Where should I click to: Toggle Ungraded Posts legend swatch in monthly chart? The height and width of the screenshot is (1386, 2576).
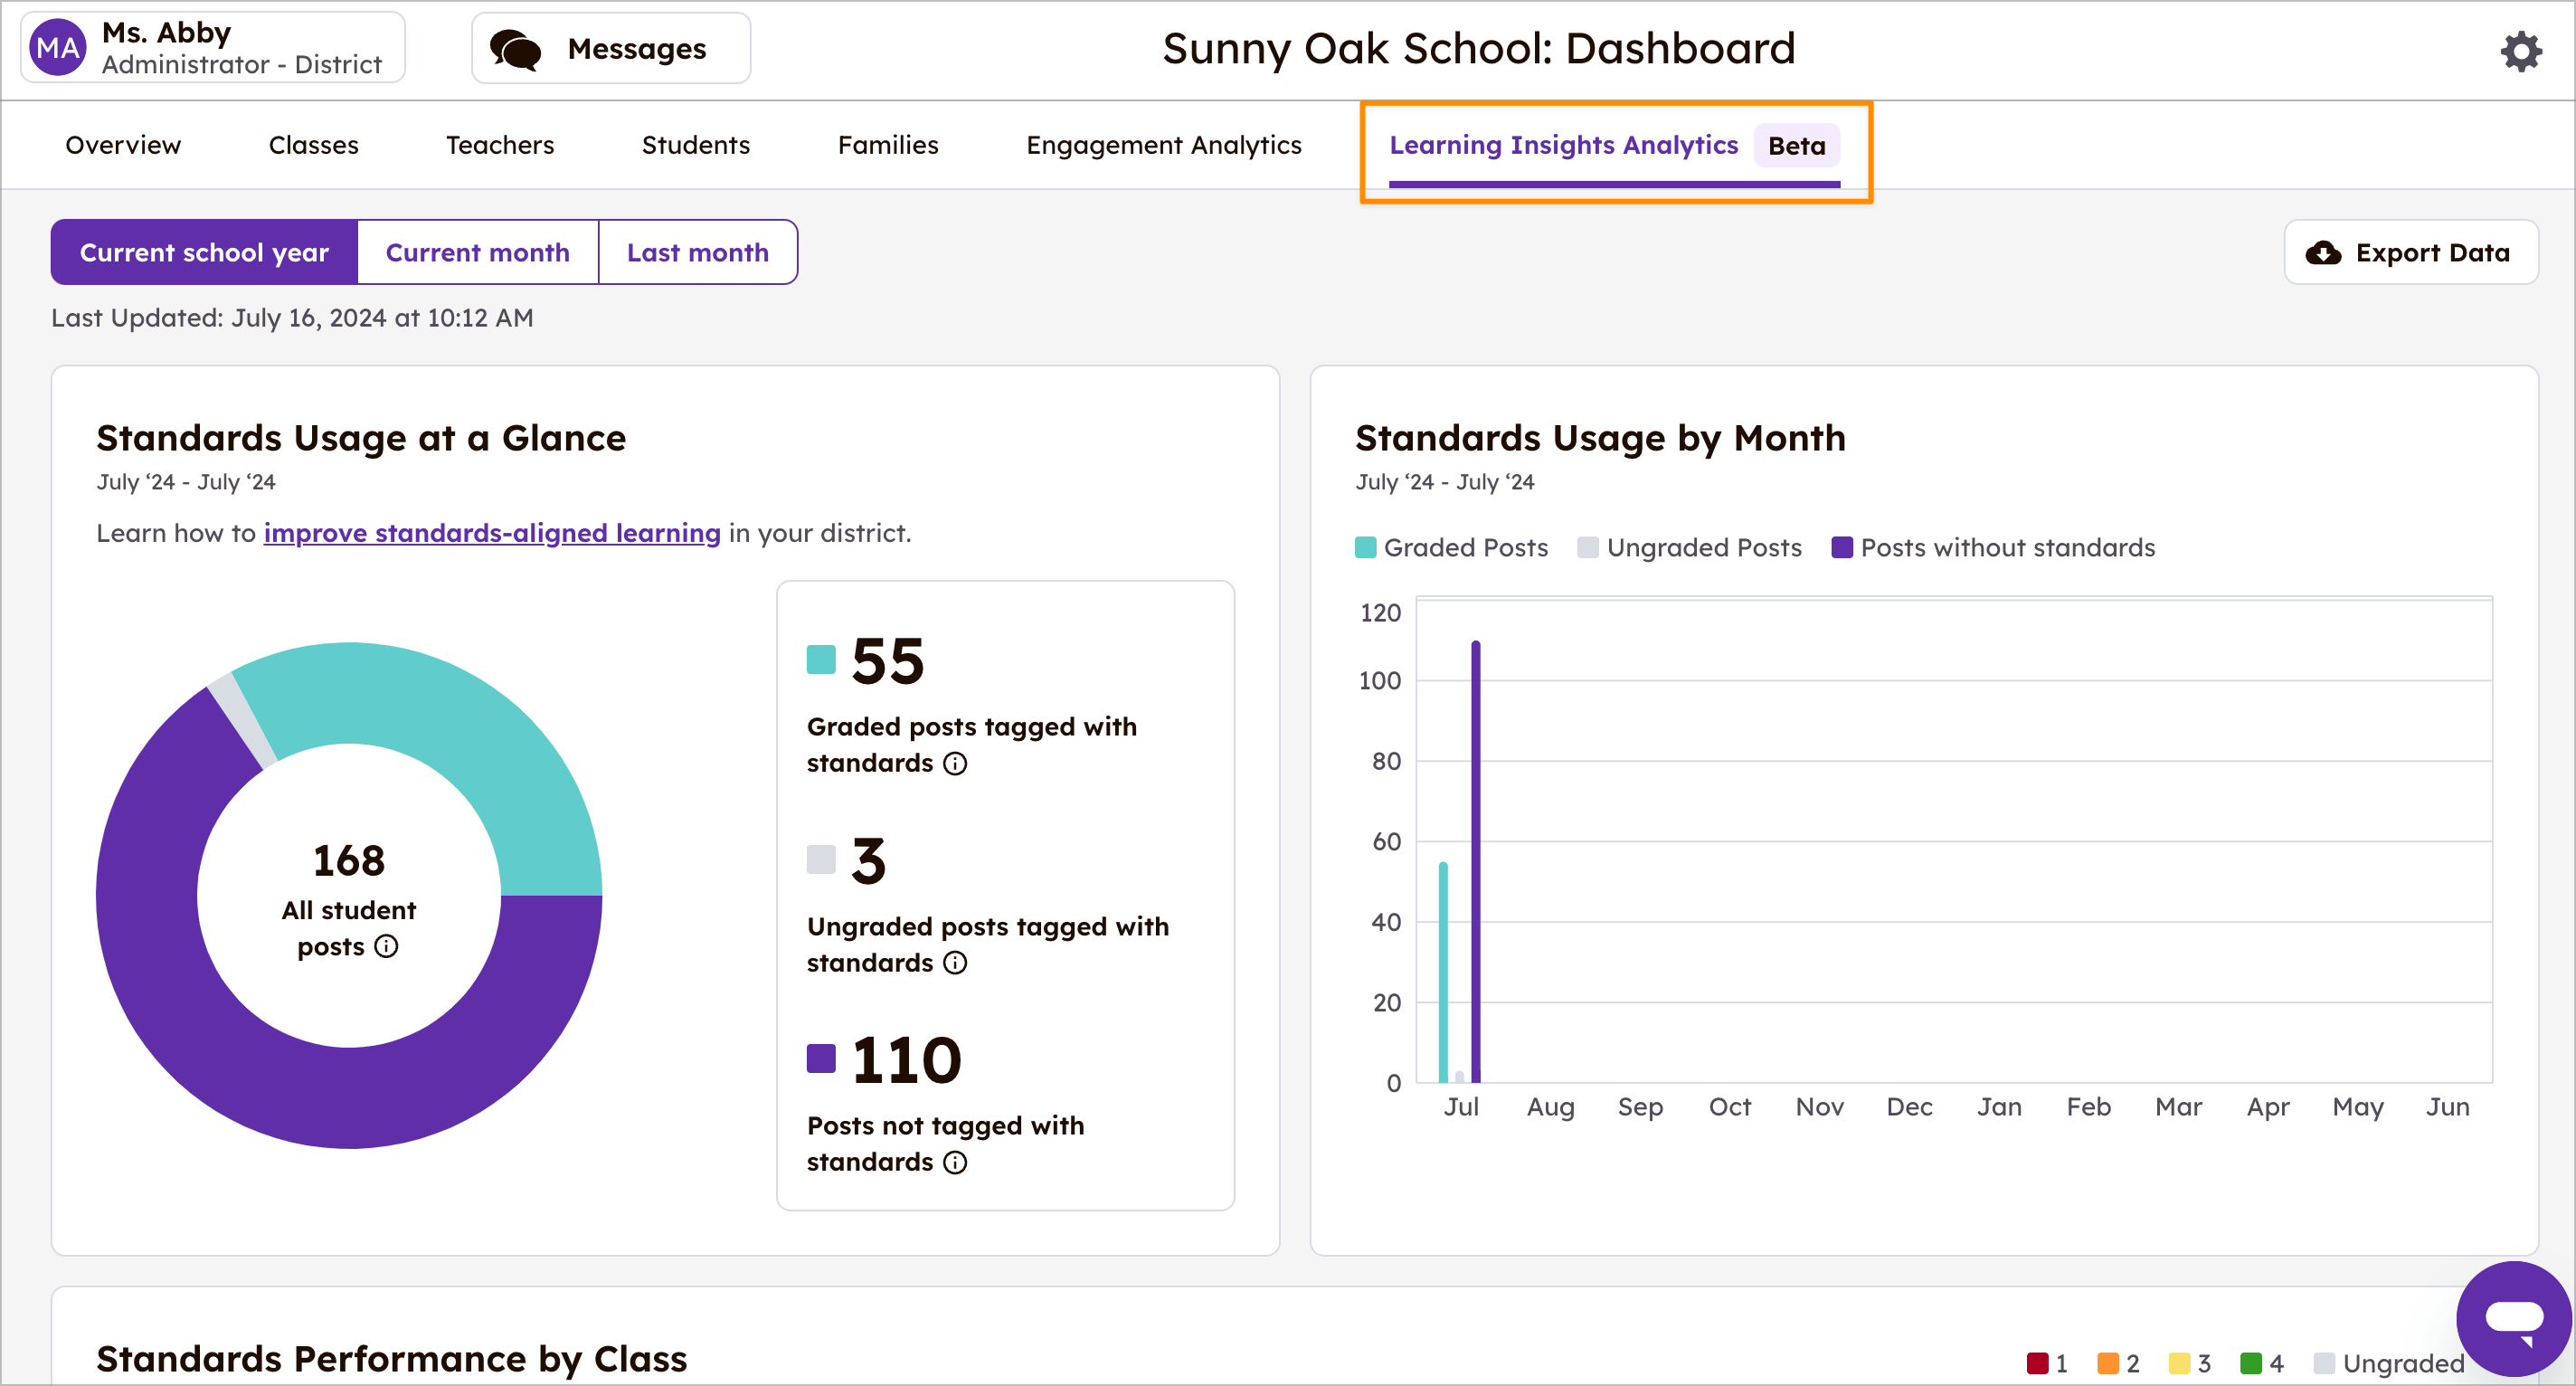(1588, 548)
